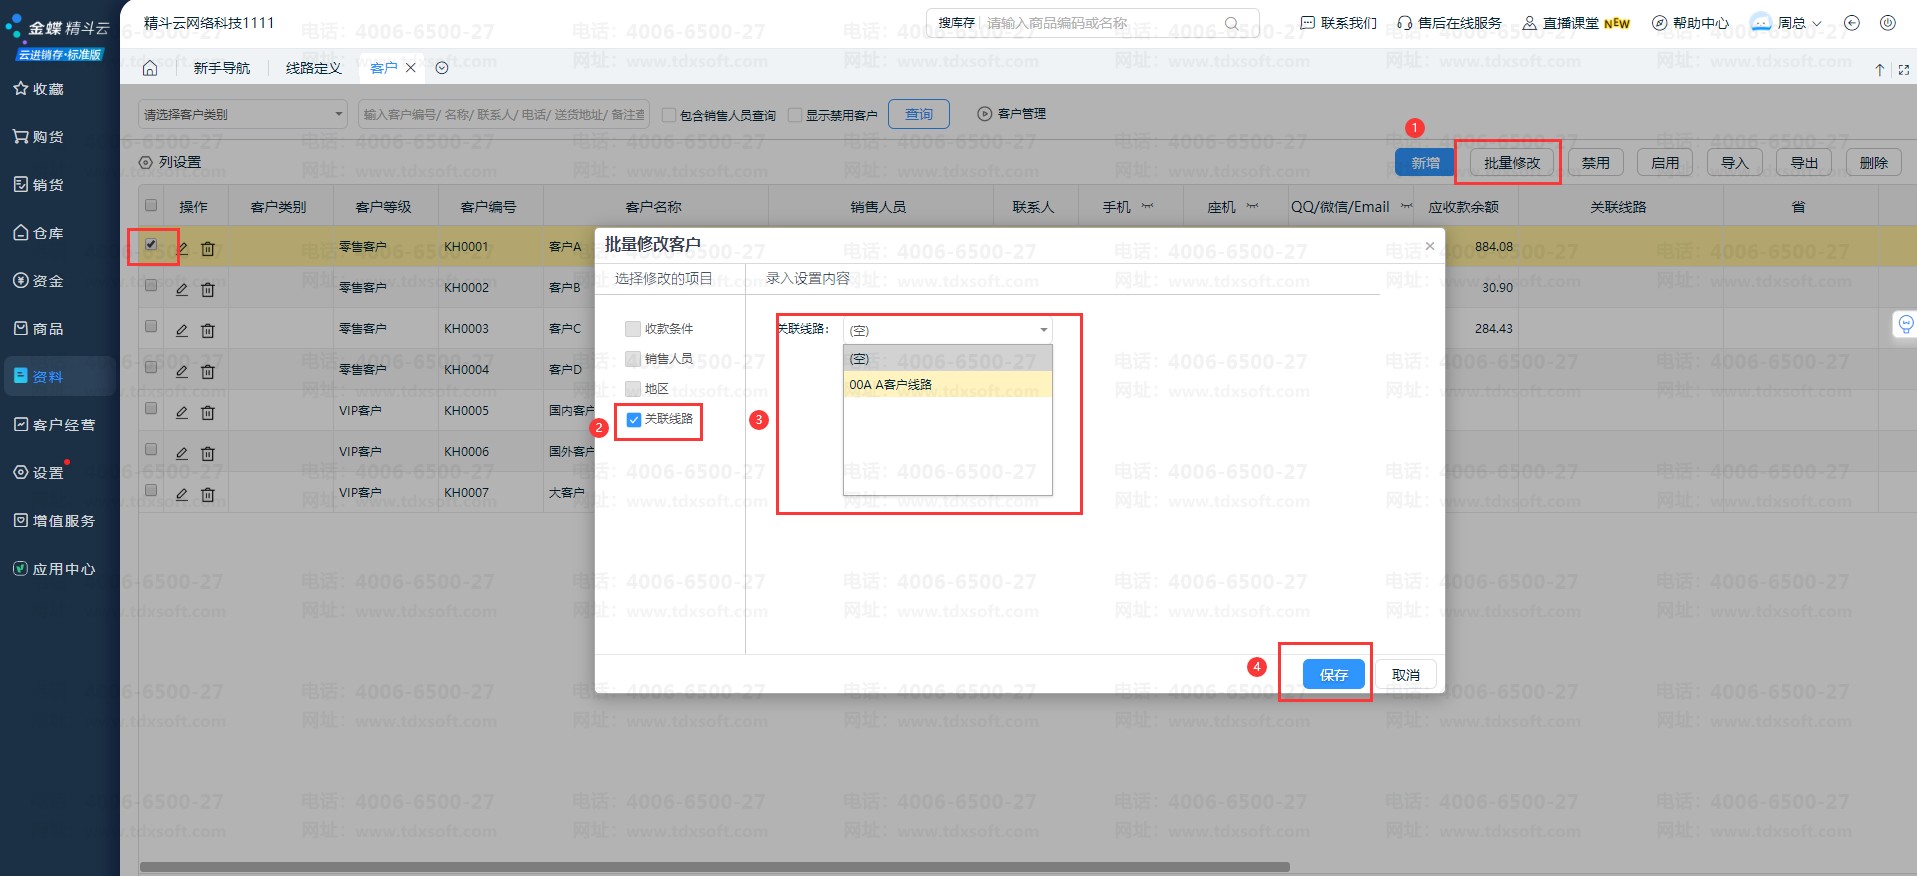
Task: Click the home icon in tab bar
Action: pyautogui.click(x=150, y=68)
